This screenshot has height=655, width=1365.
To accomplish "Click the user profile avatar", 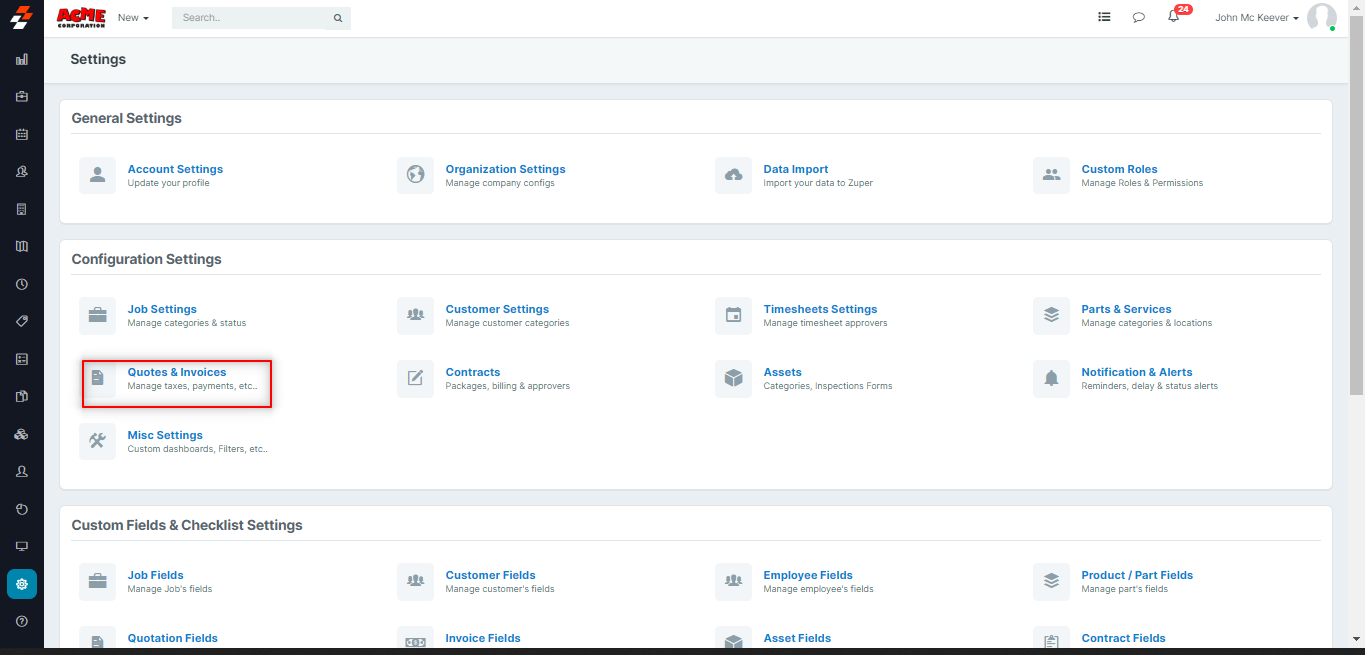I will (1321, 18).
